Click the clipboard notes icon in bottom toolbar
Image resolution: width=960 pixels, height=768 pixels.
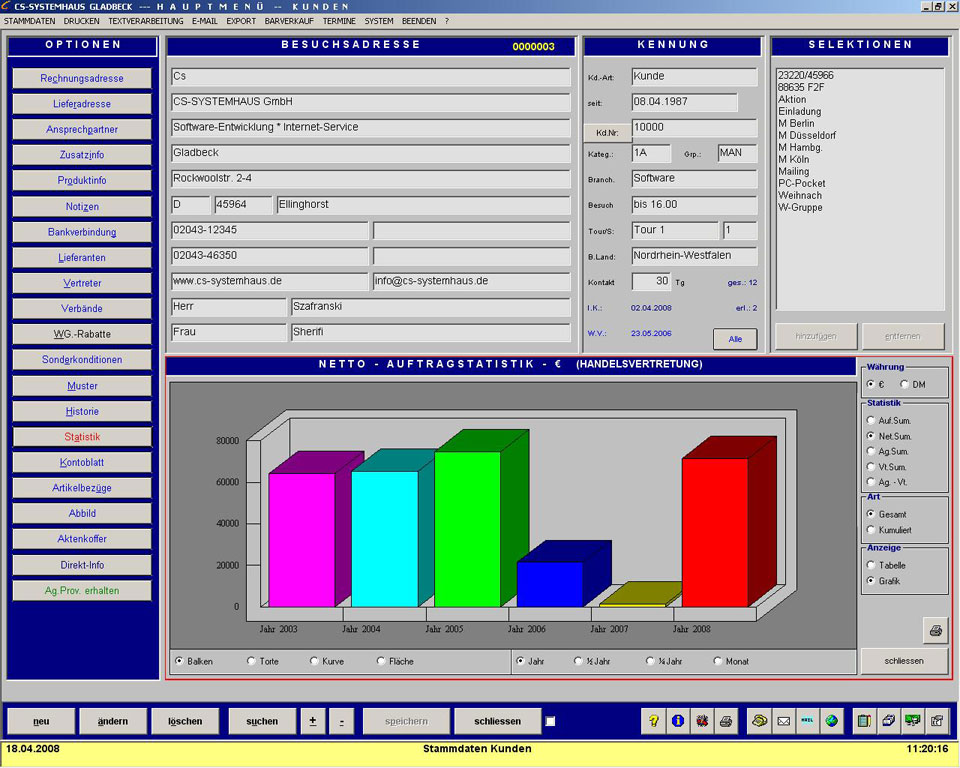pyautogui.click(x=865, y=721)
